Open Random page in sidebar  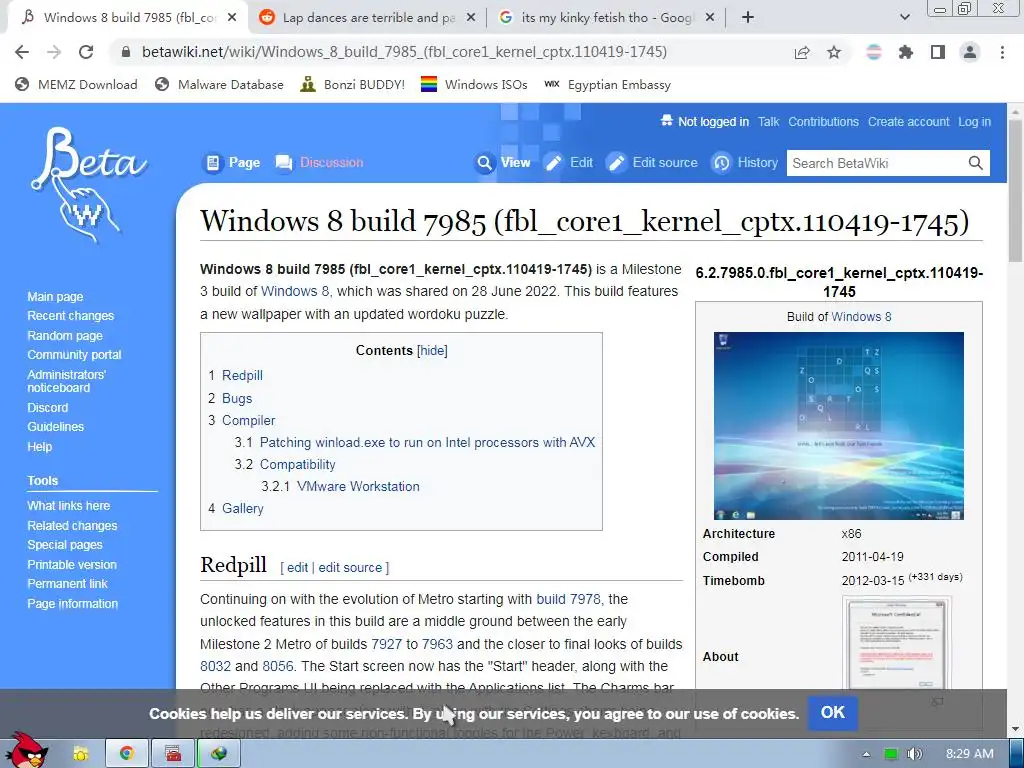(x=65, y=336)
